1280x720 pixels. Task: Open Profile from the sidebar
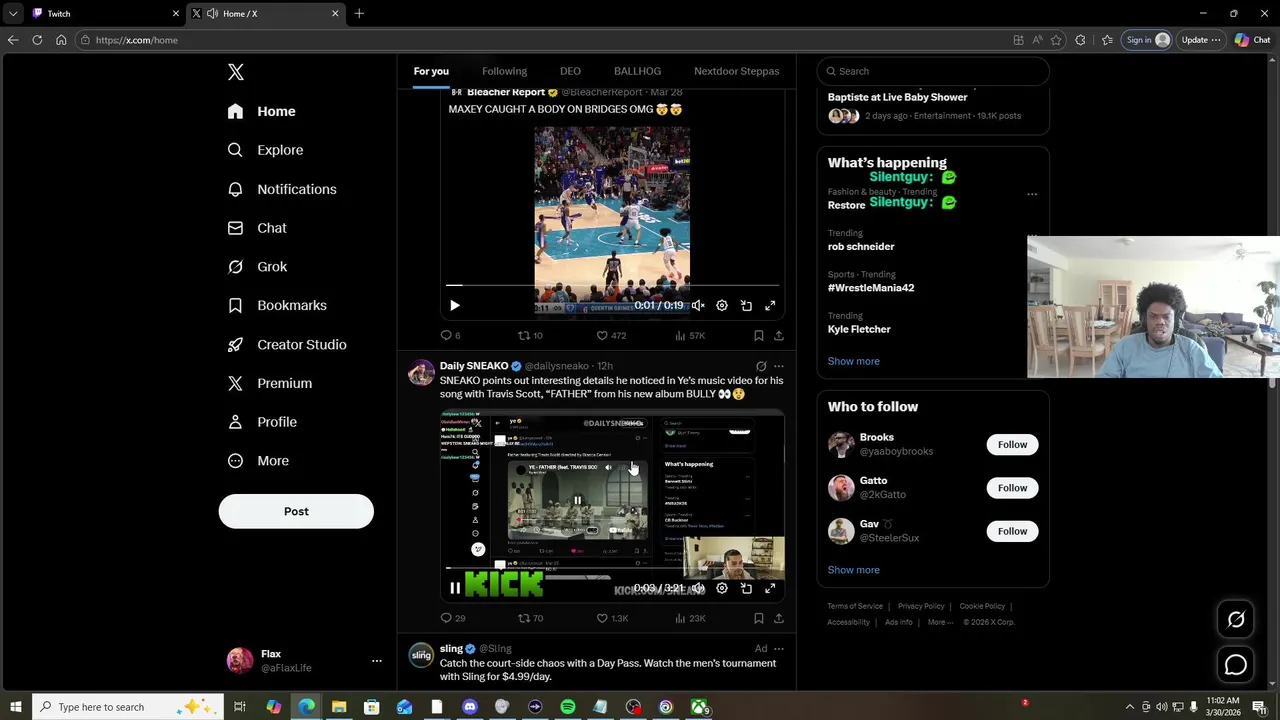[x=262, y=422]
